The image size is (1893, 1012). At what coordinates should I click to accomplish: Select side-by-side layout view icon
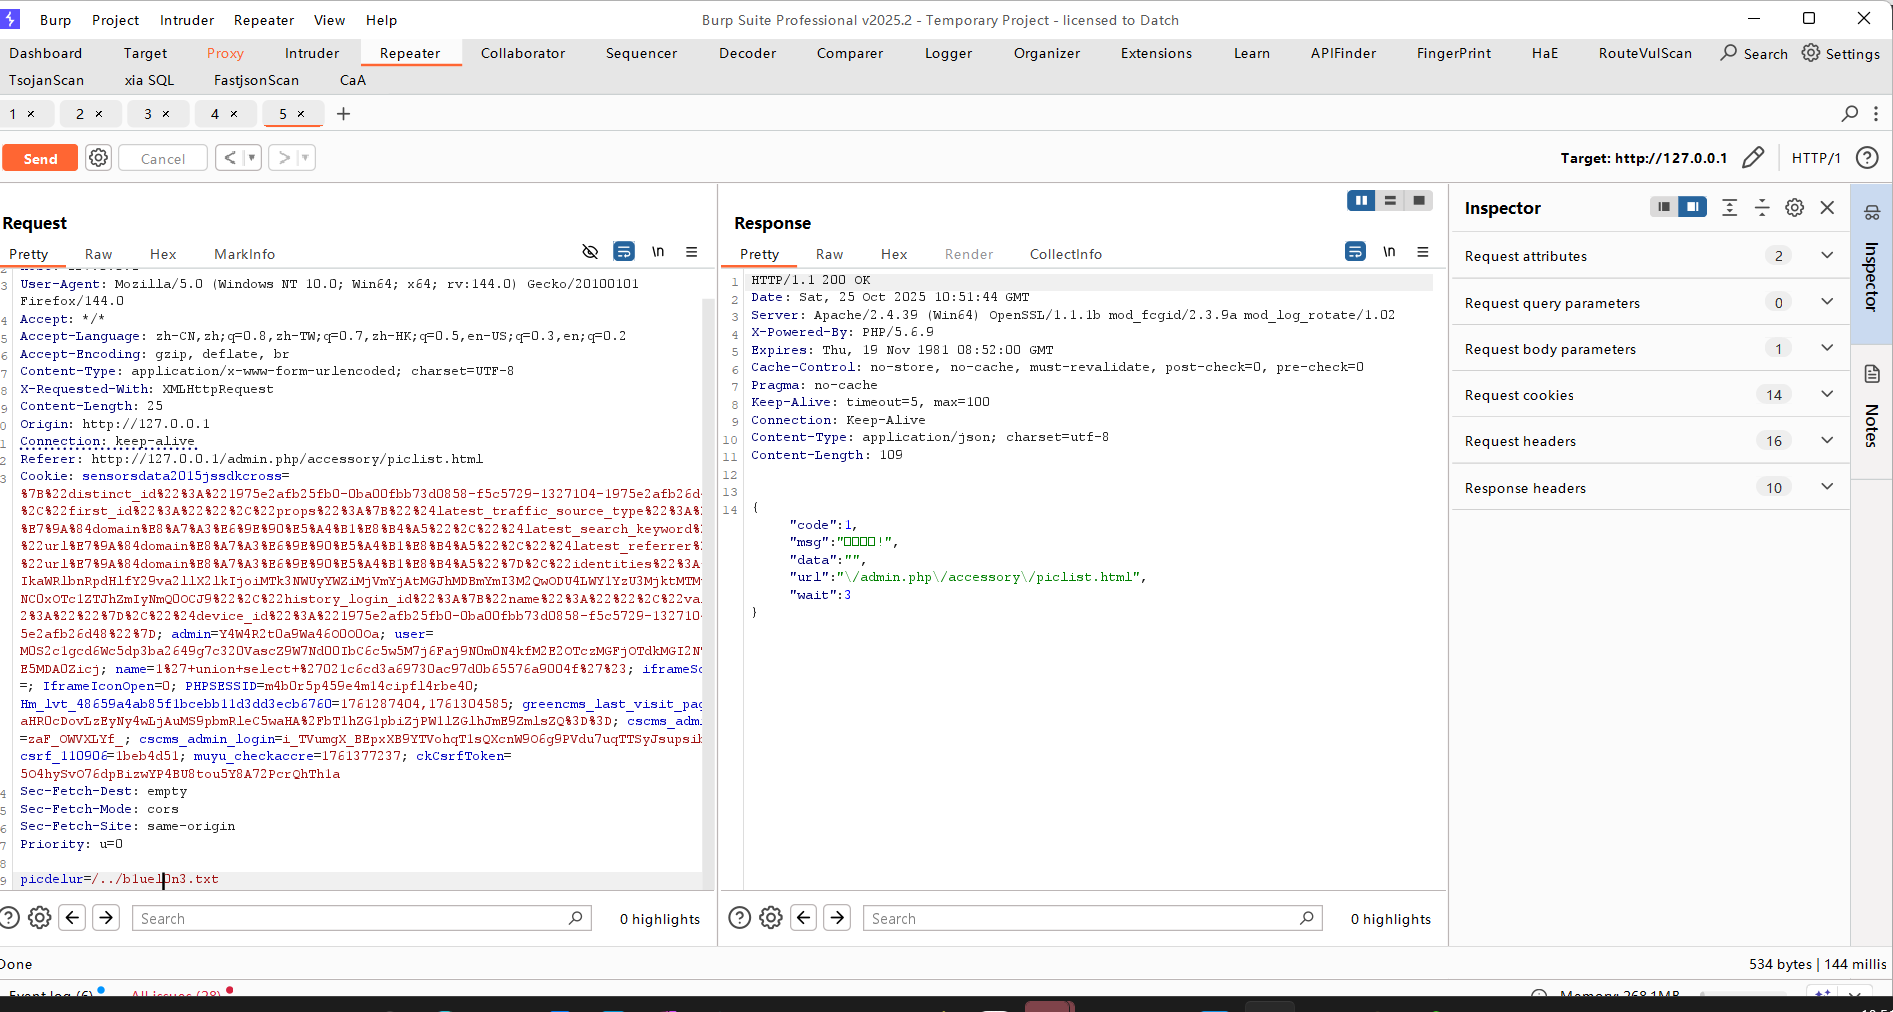[1361, 201]
